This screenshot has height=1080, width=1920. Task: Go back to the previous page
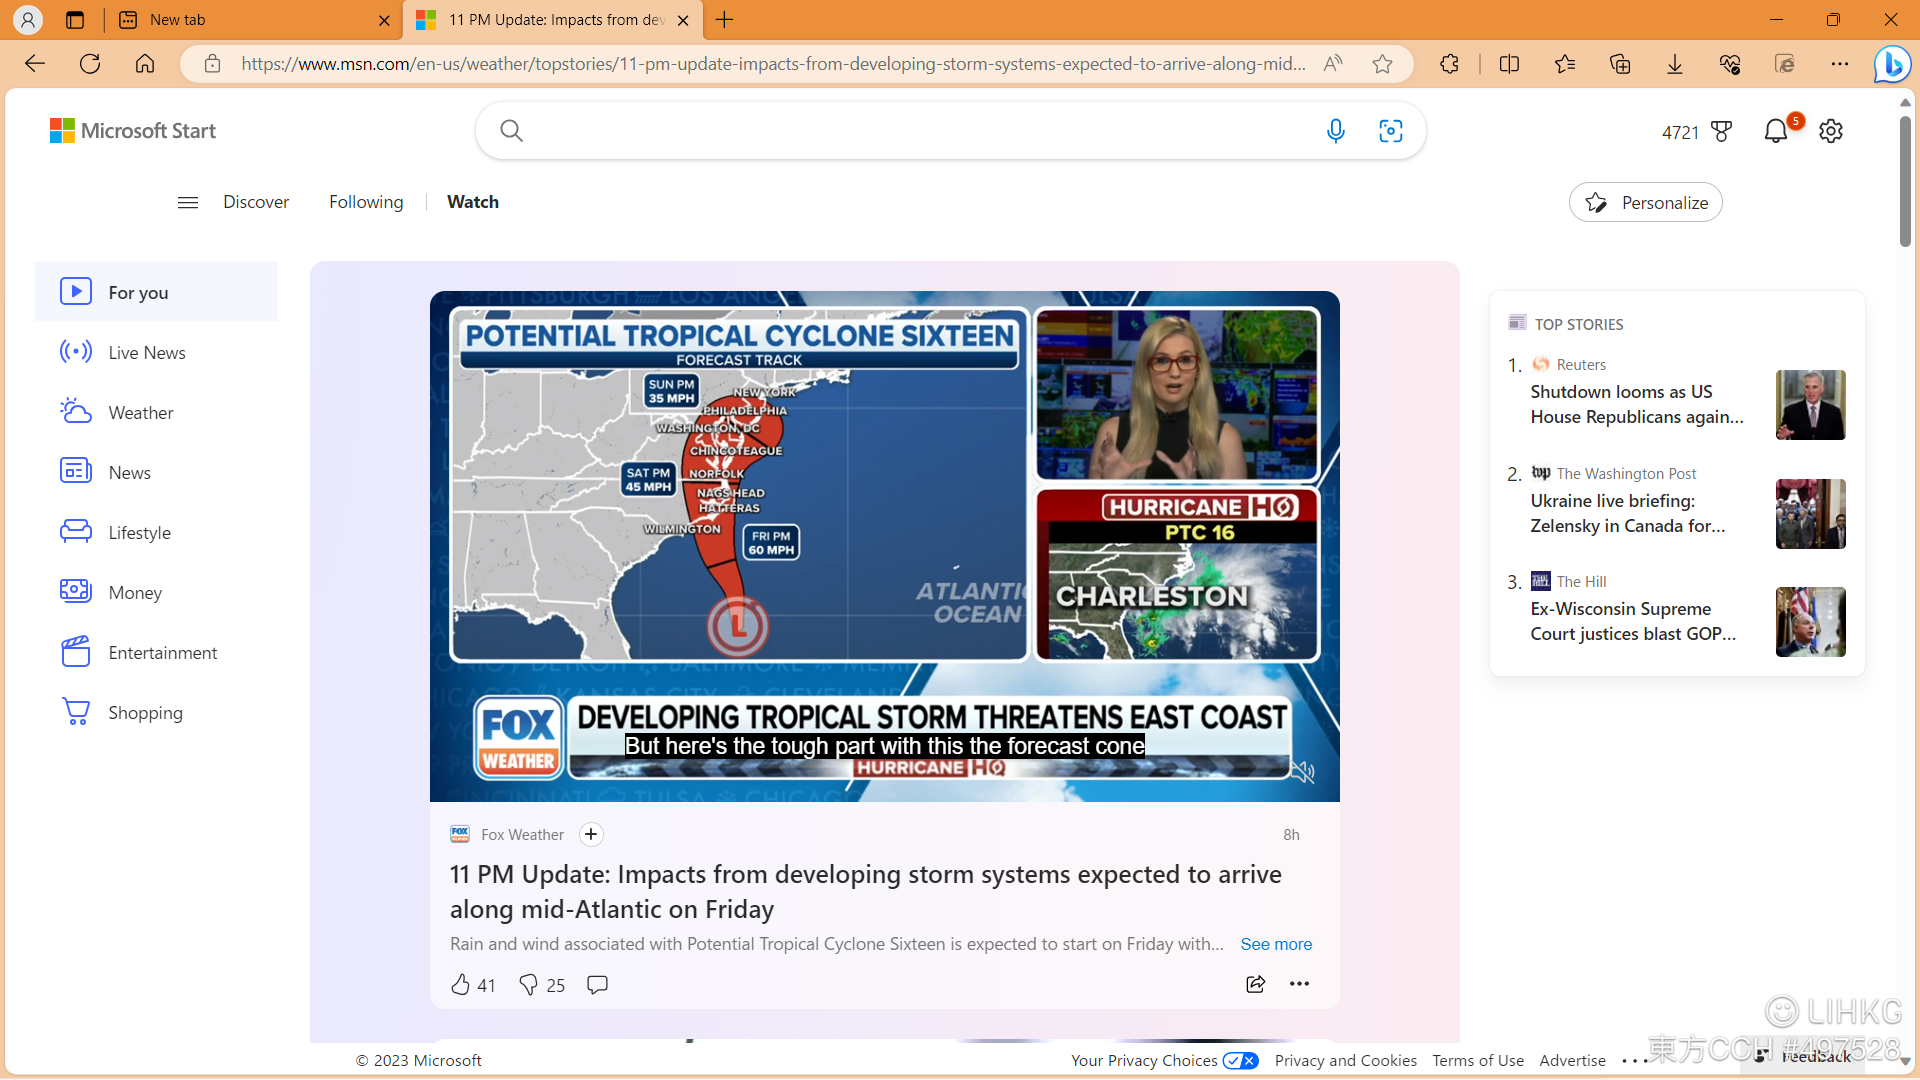pyautogui.click(x=35, y=64)
